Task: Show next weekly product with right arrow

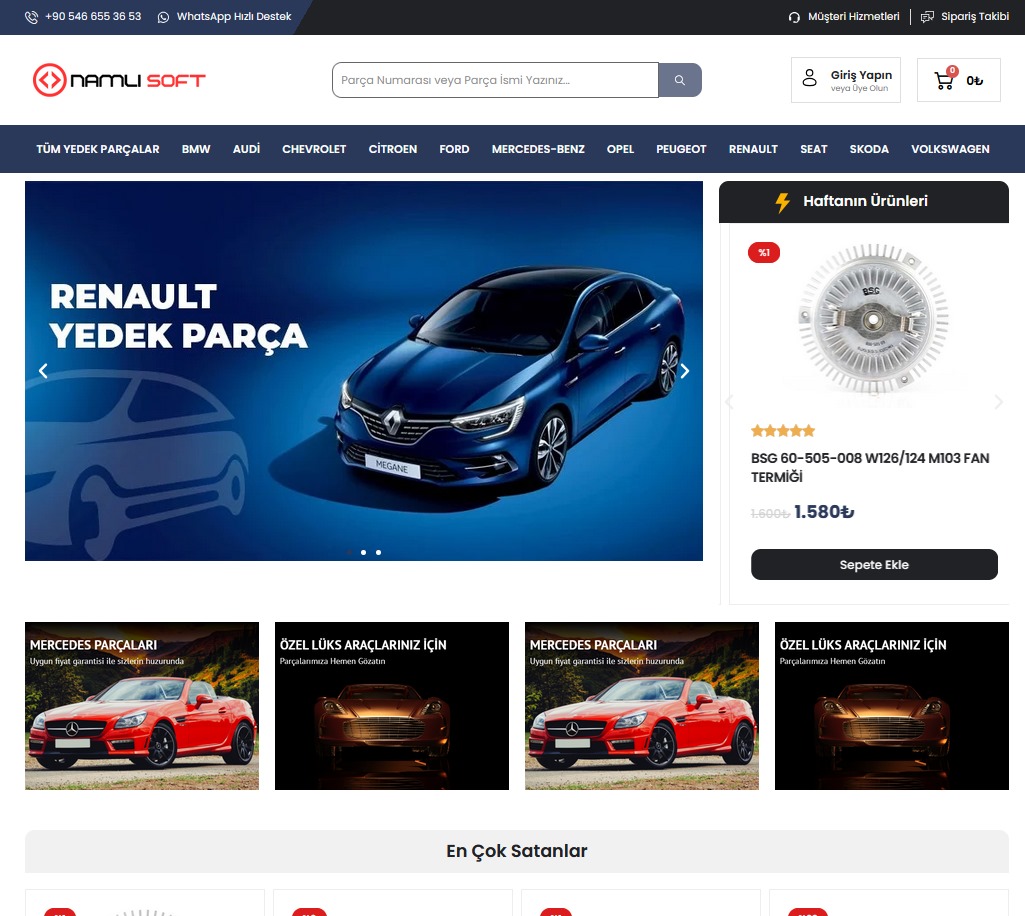Action: [998, 402]
